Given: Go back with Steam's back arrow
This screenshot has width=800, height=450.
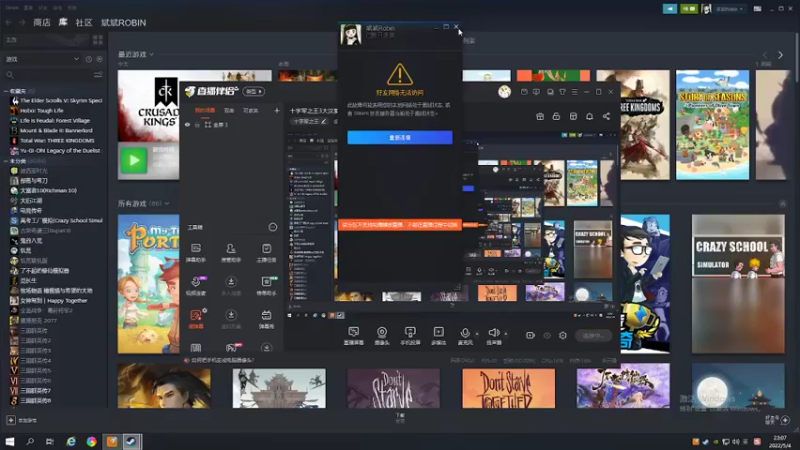Looking at the screenshot, I should [x=9, y=22].
